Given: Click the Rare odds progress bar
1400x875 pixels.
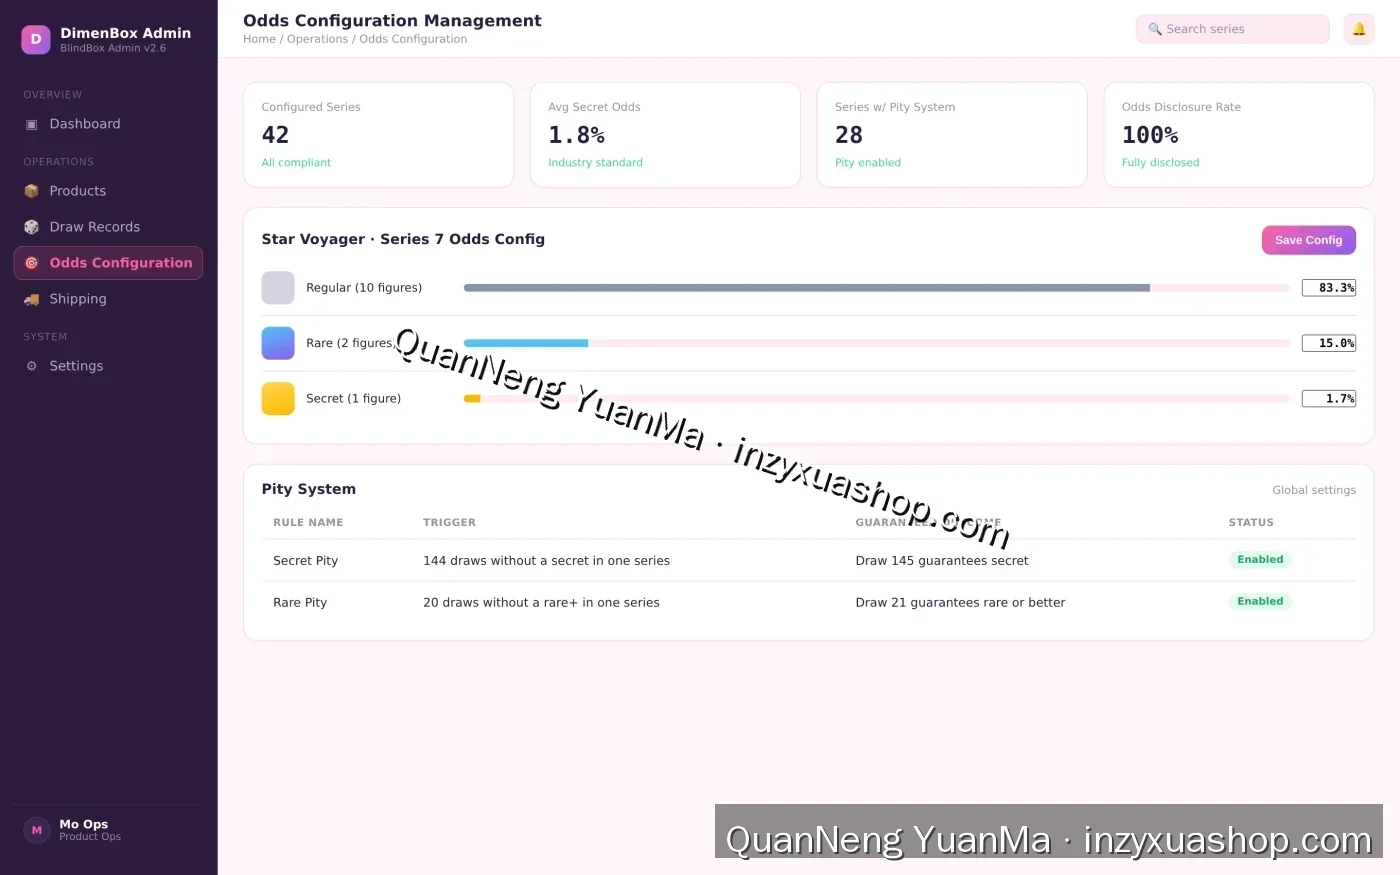Looking at the screenshot, I should pos(876,343).
